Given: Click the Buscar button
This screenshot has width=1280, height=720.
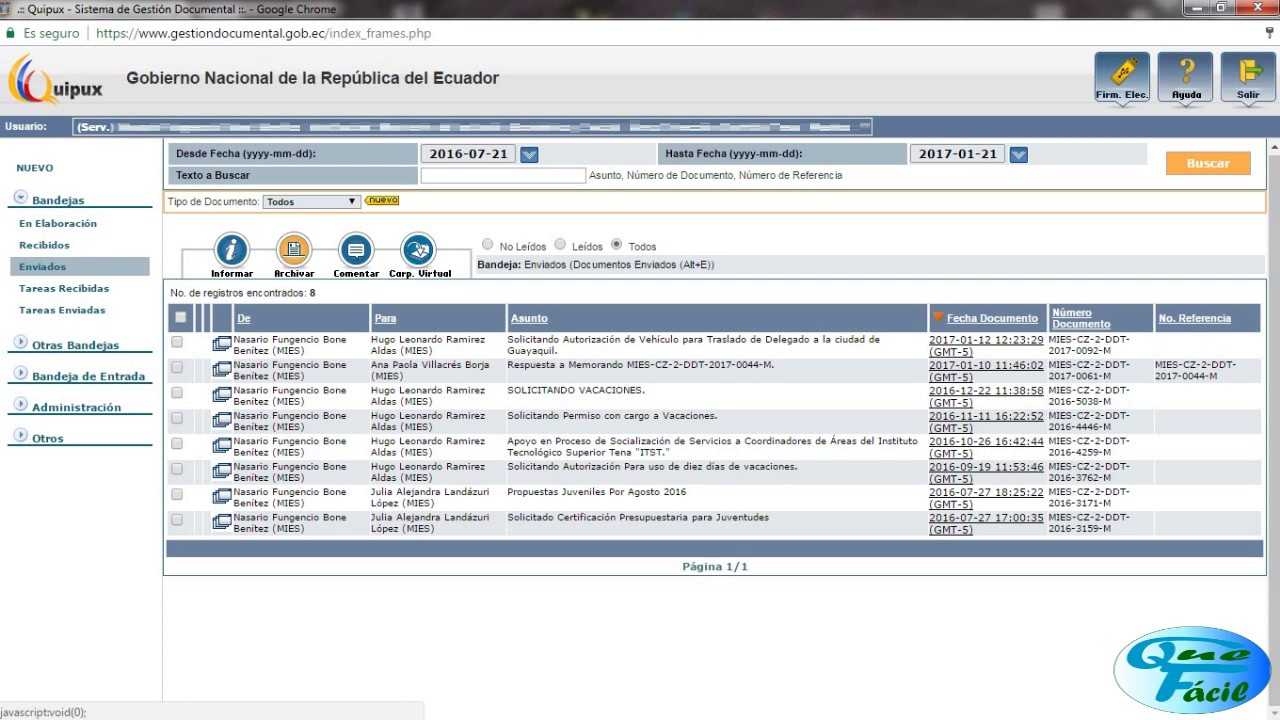Looking at the screenshot, I should coord(1208,163).
